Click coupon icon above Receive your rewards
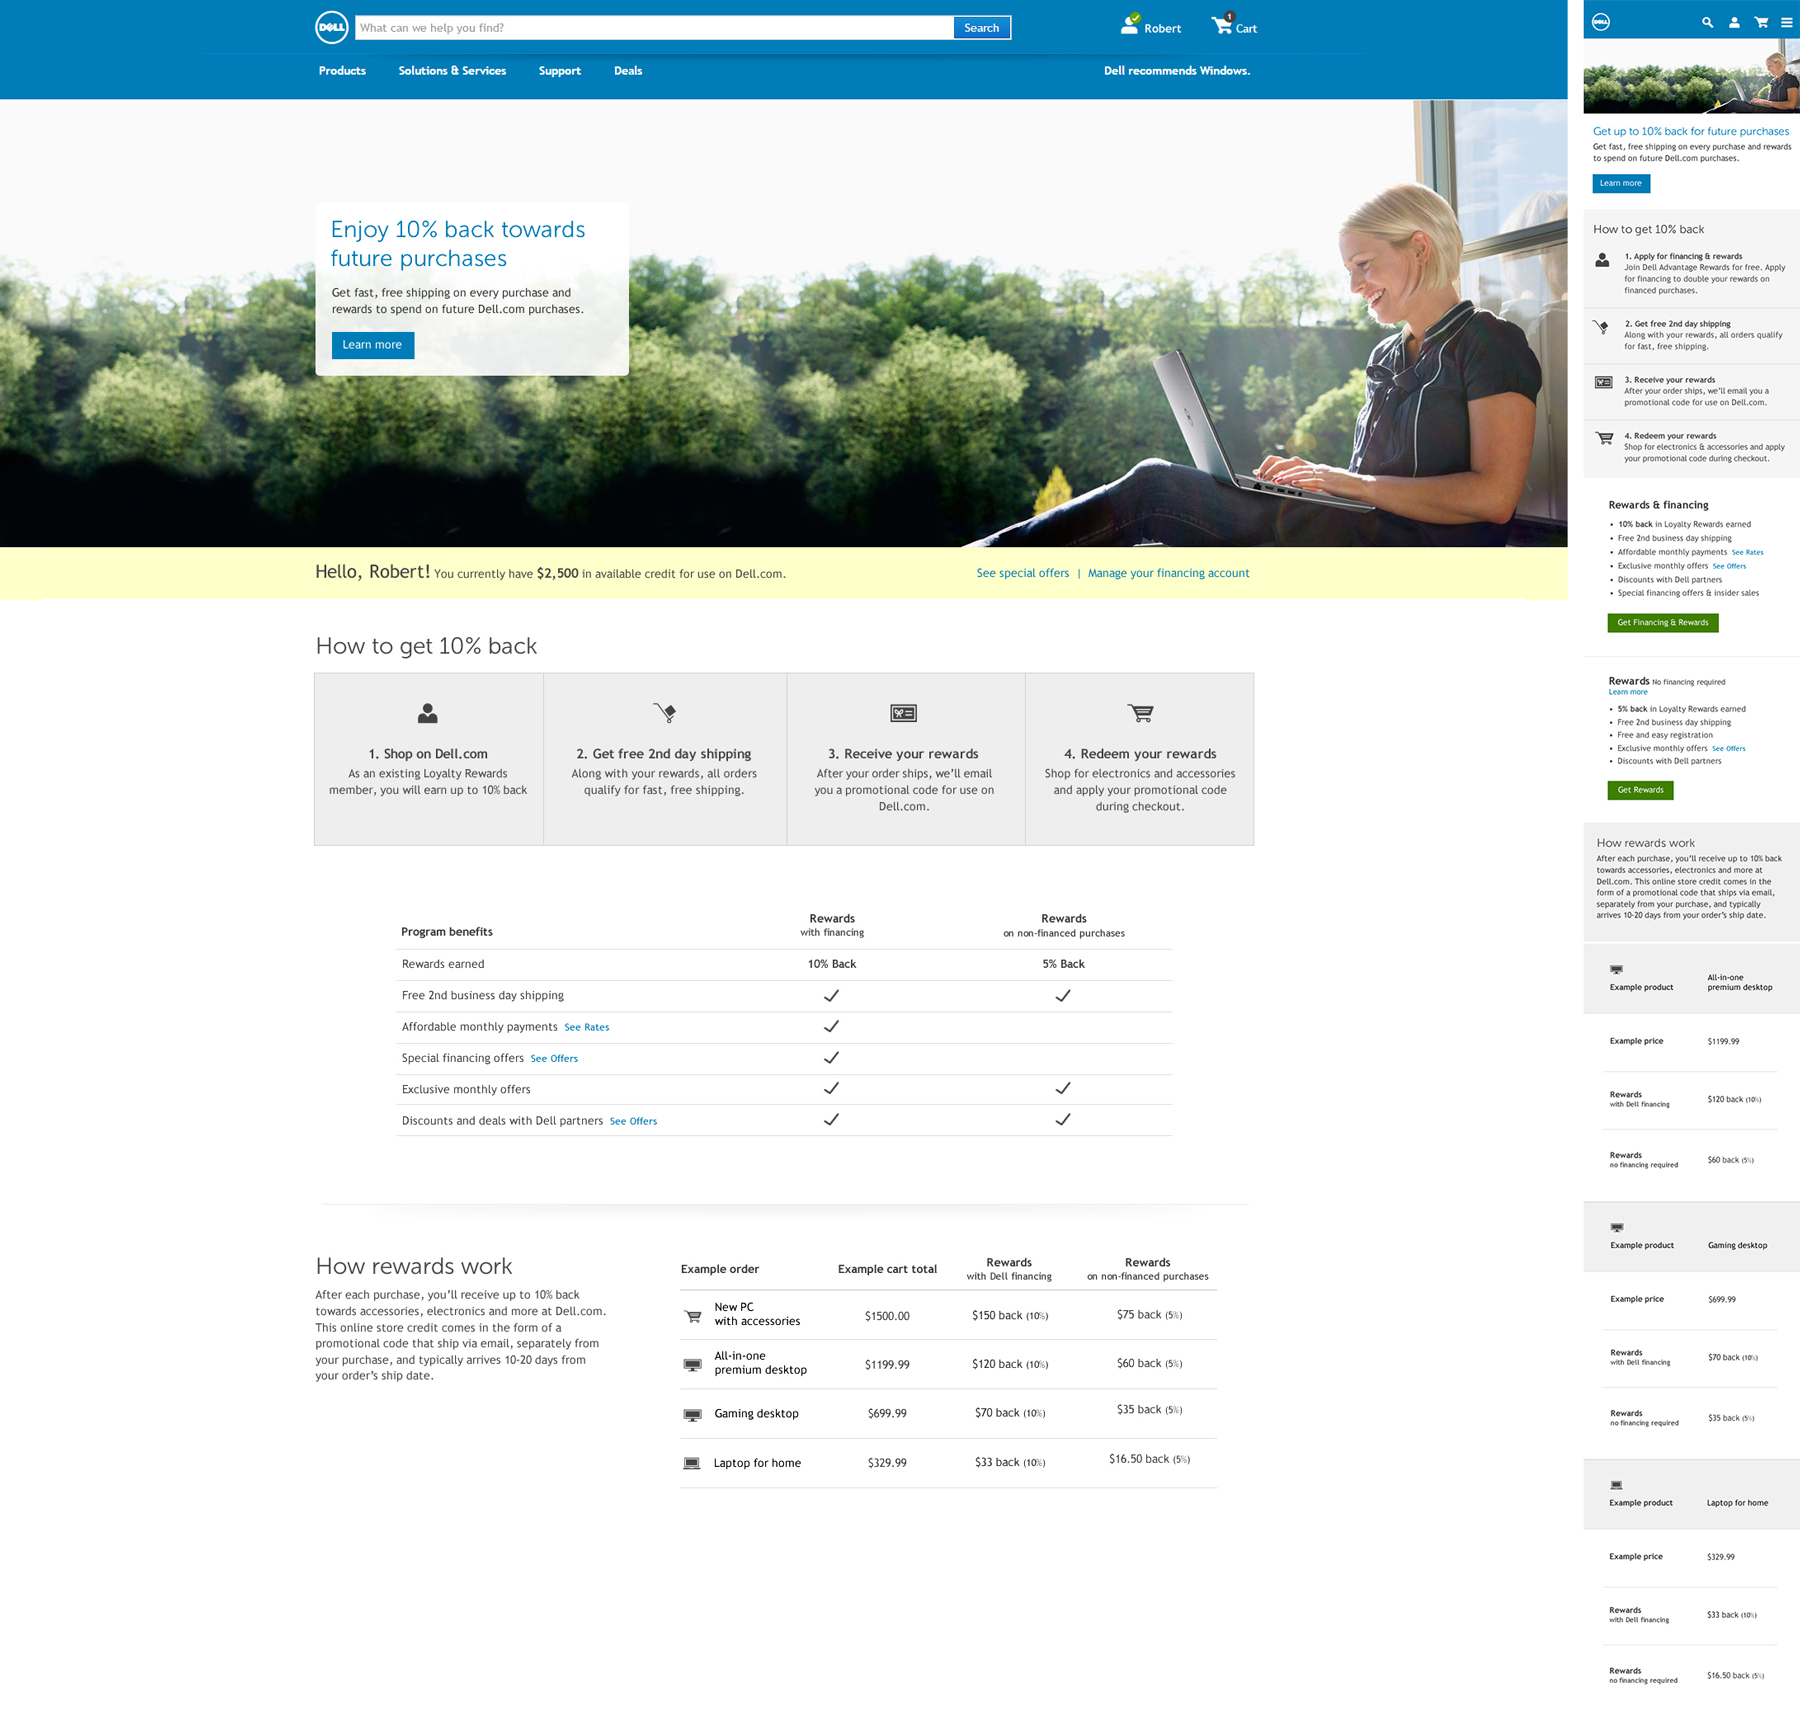Screen dimensions: 1800x1732 pos(903,713)
